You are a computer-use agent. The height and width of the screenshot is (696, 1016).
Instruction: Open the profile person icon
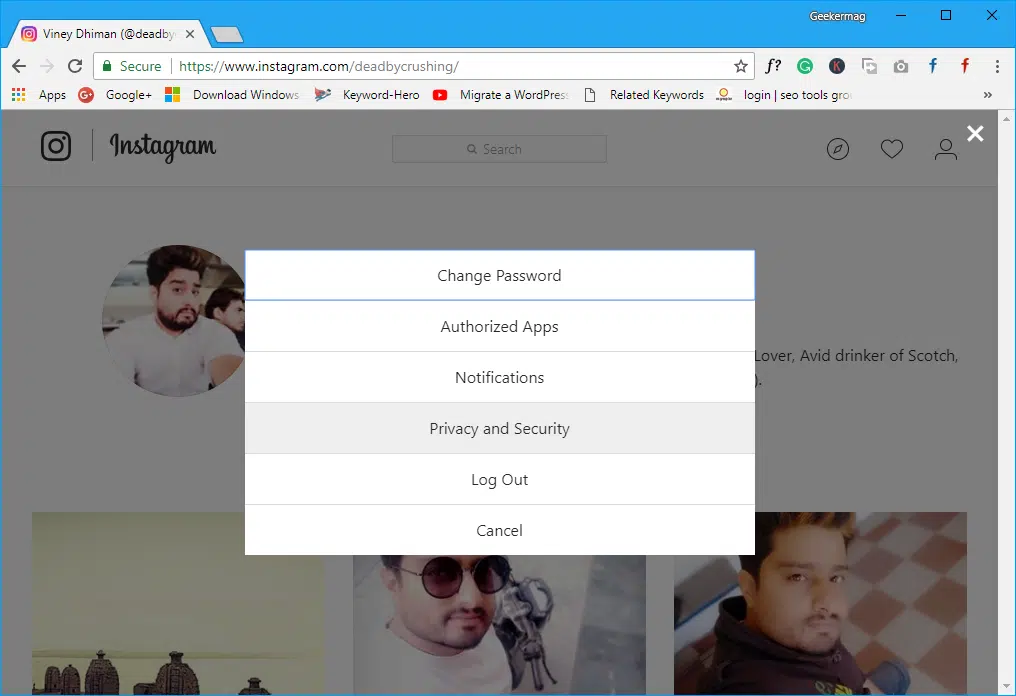tap(945, 148)
